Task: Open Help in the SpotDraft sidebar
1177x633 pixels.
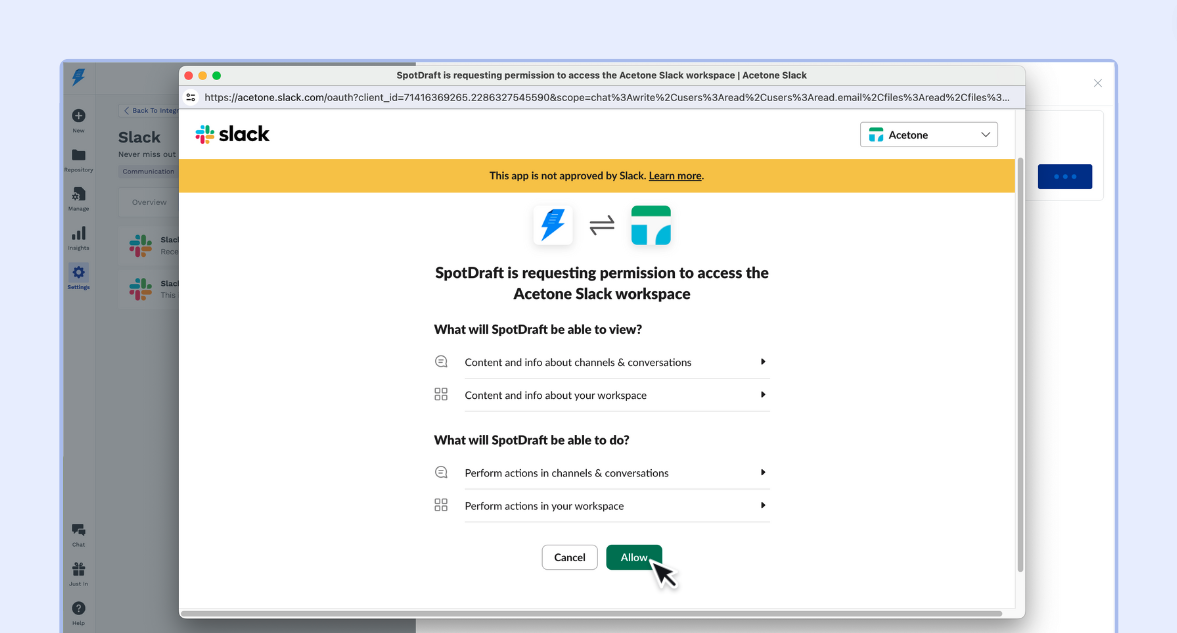Action: [78, 613]
